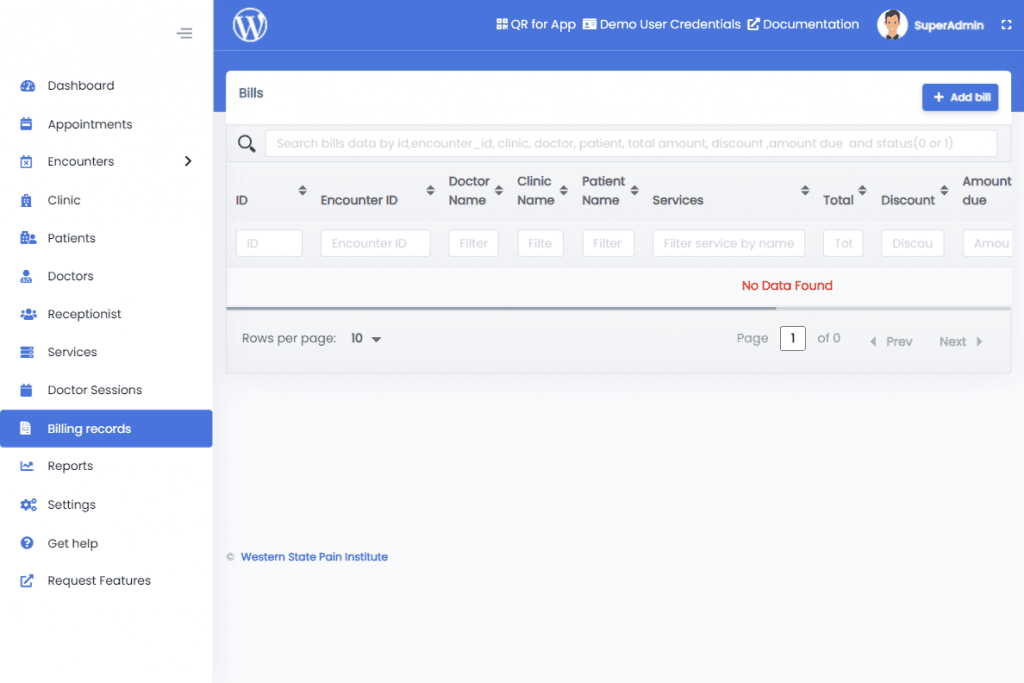Open Patients menu item
1024x683 pixels.
click(x=106, y=238)
